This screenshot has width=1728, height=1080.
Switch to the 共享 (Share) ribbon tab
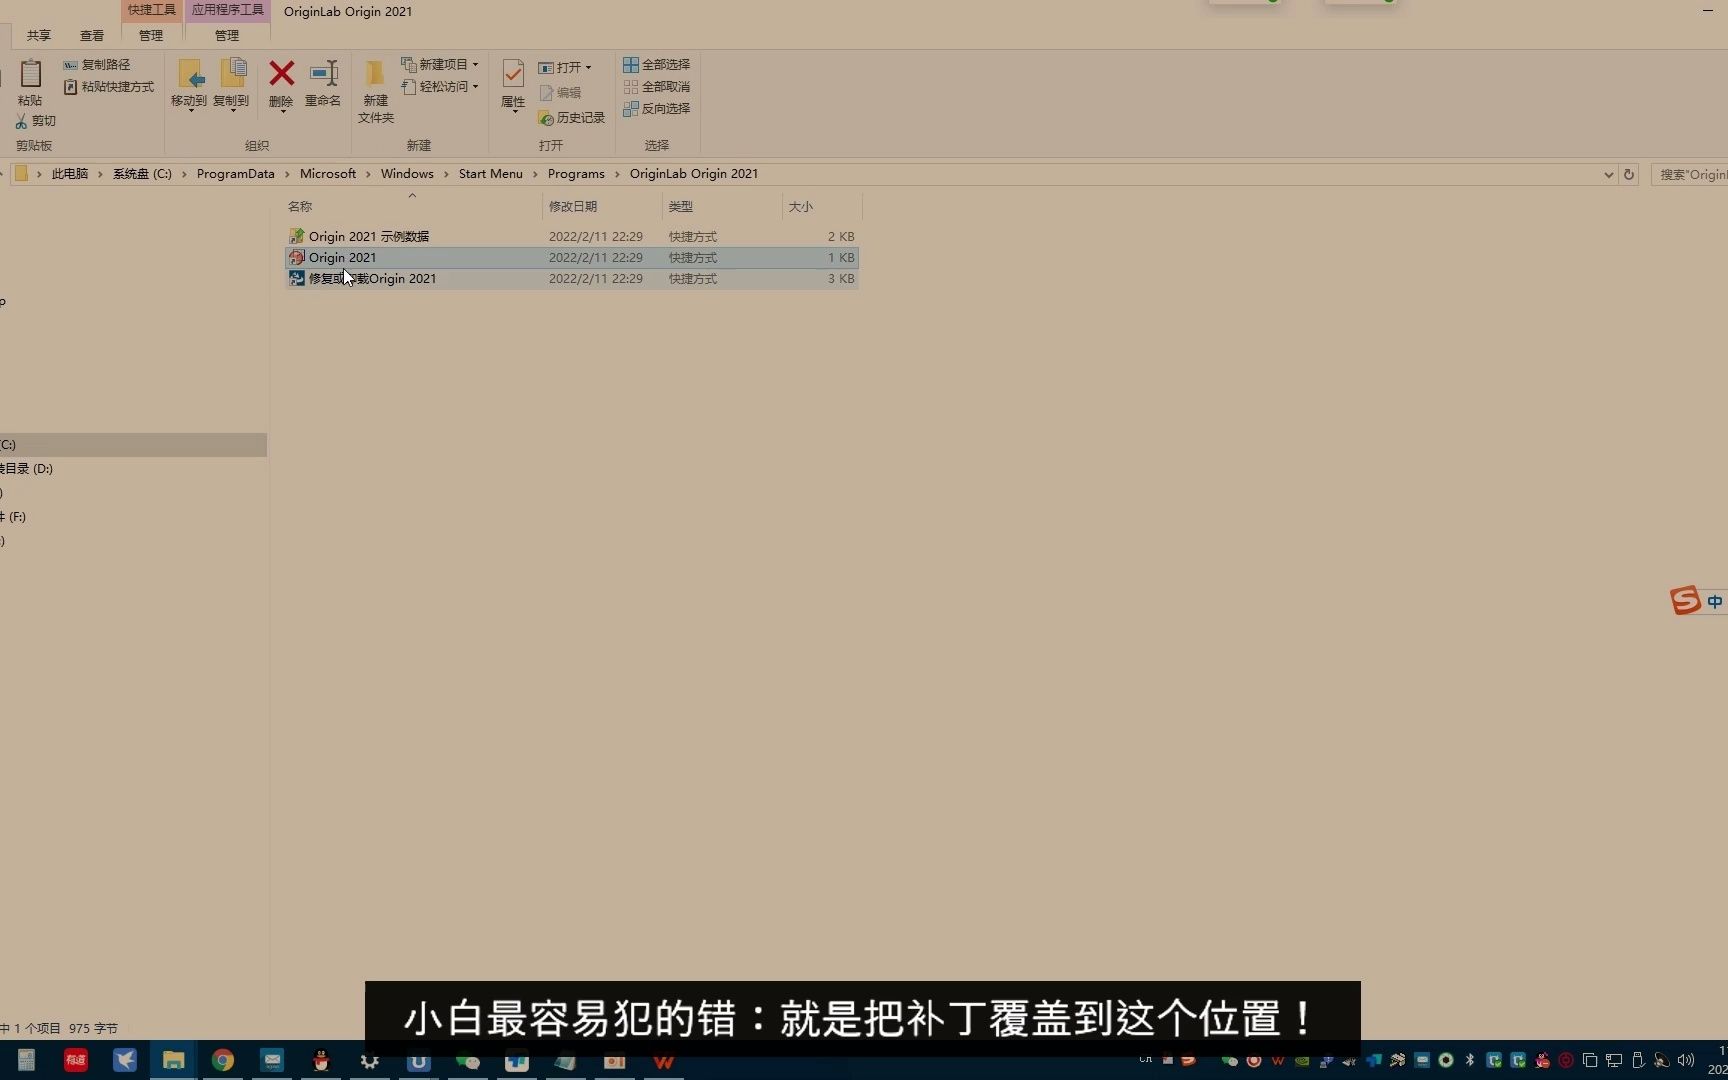(x=39, y=36)
